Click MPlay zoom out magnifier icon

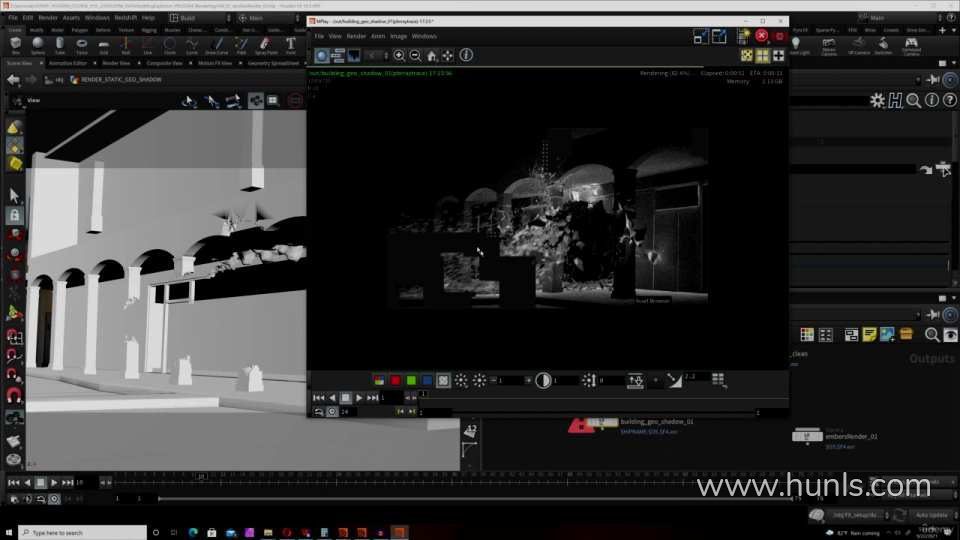[x=415, y=56]
